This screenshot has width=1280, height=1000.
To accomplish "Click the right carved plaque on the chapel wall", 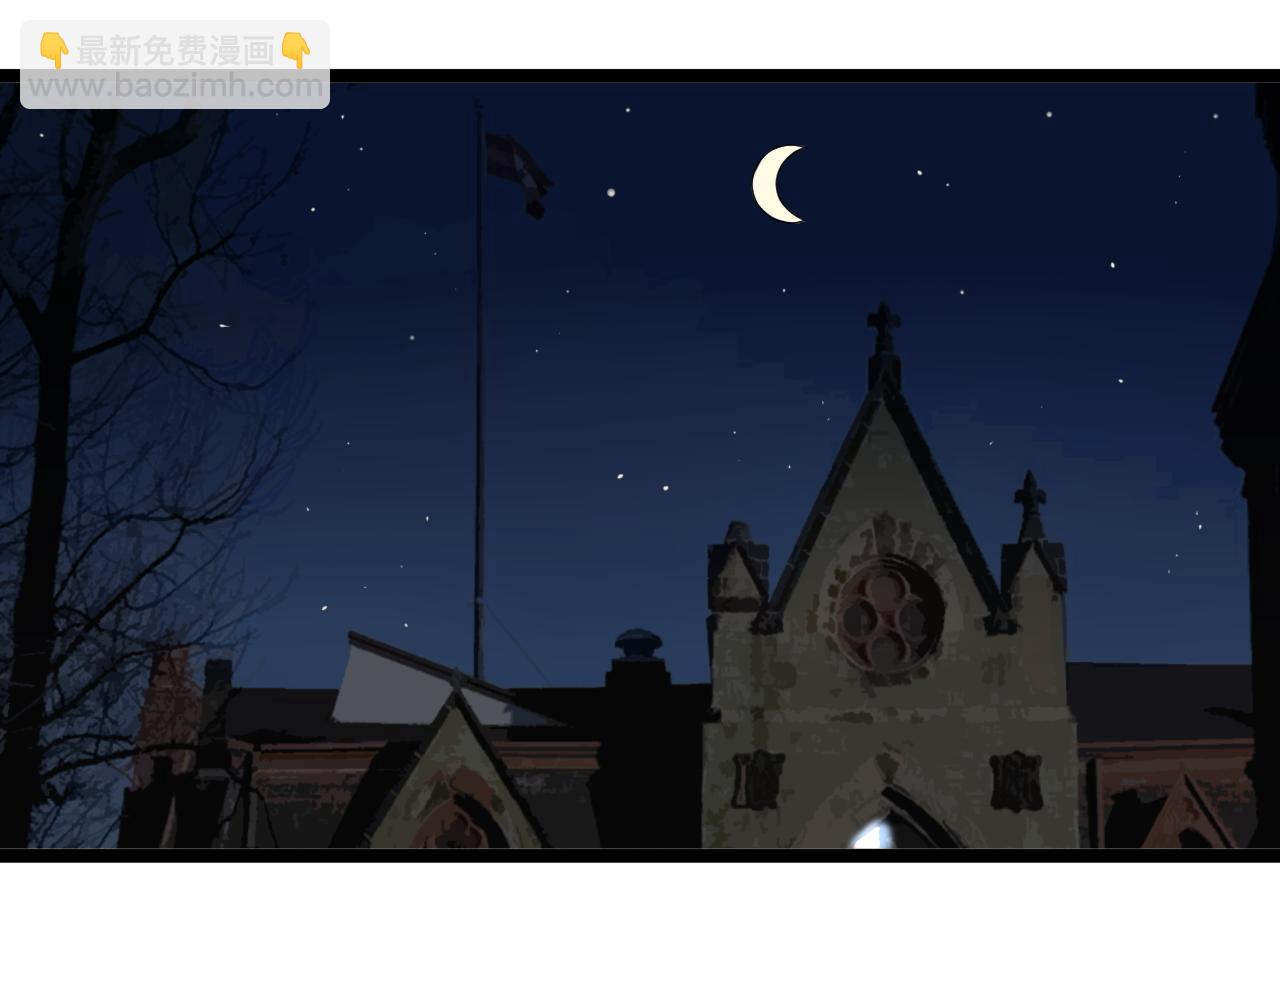I will point(1015,780).
